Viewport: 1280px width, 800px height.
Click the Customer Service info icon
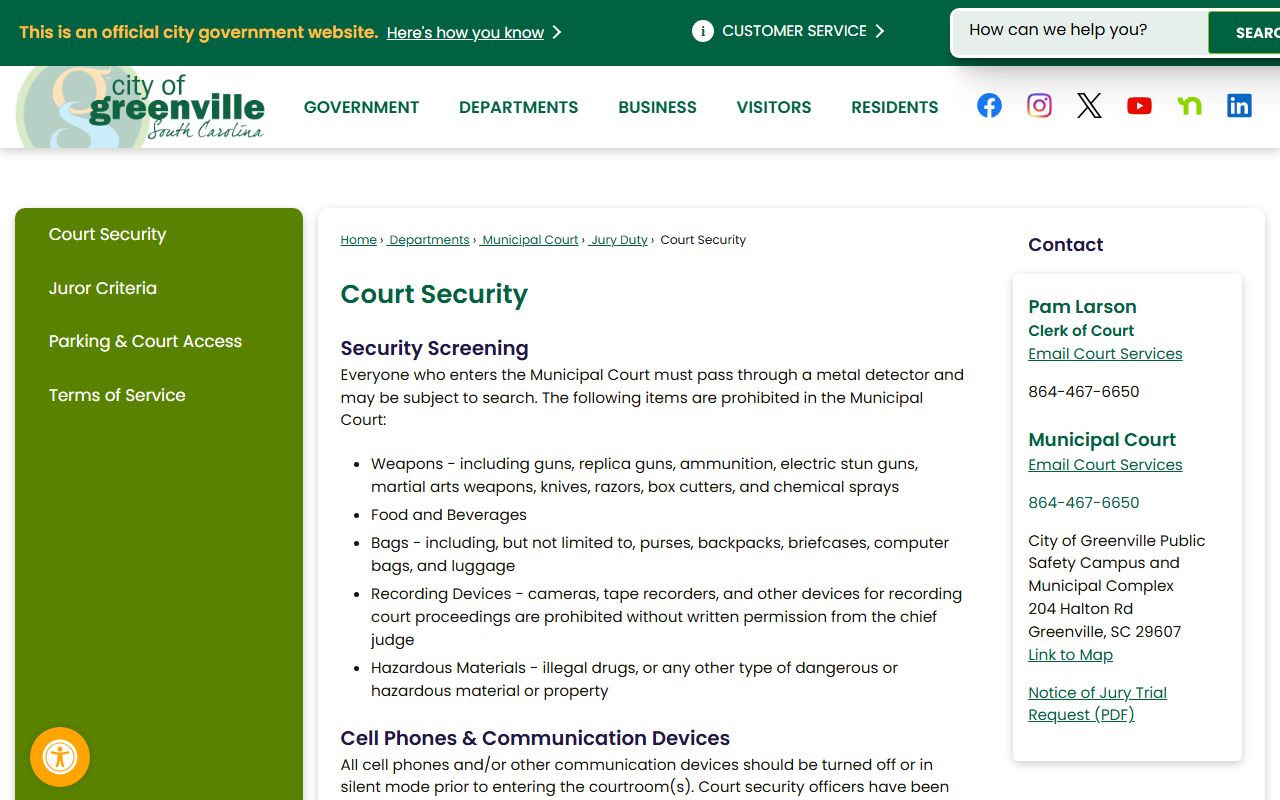(x=703, y=31)
